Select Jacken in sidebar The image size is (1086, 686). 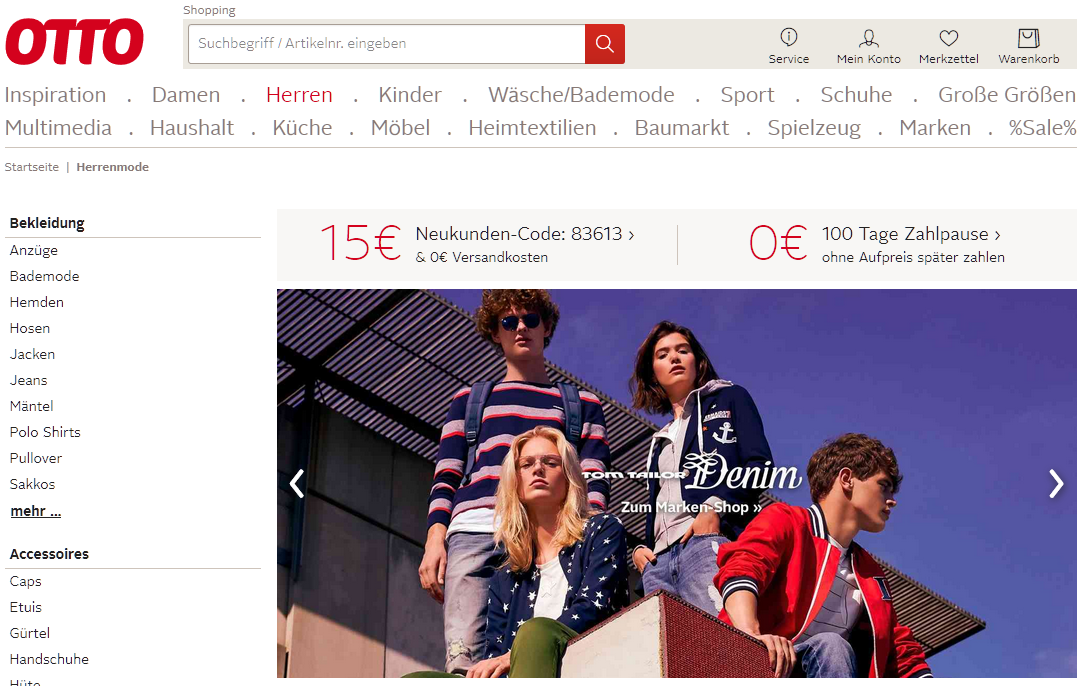coord(32,354)
